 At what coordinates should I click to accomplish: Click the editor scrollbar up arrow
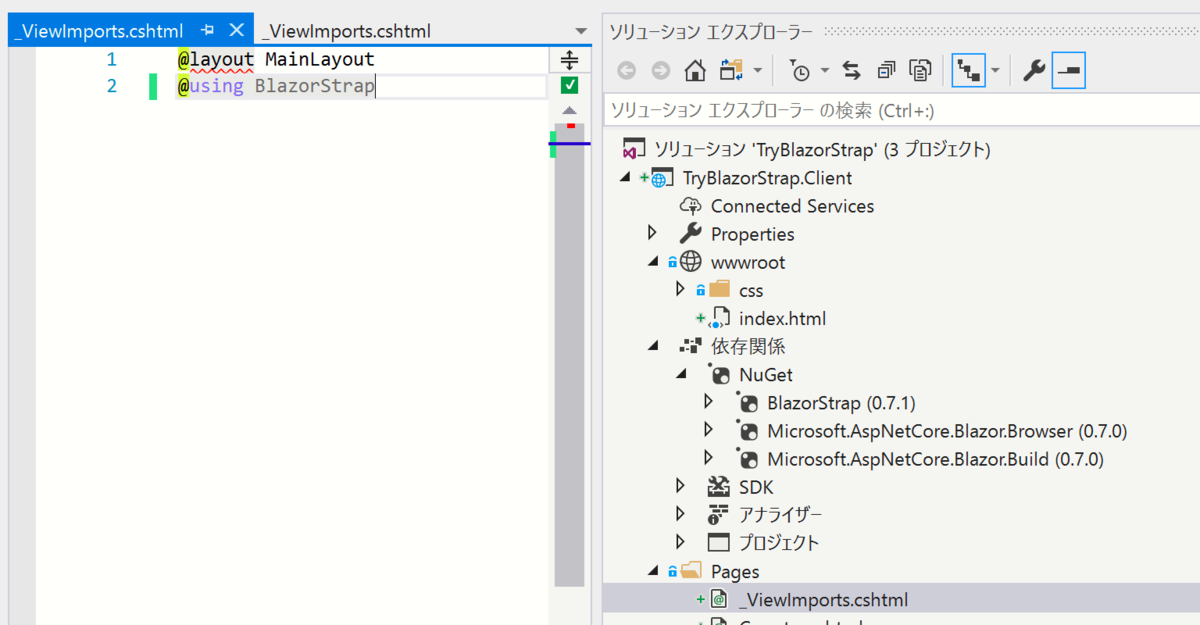click(570, 110)
